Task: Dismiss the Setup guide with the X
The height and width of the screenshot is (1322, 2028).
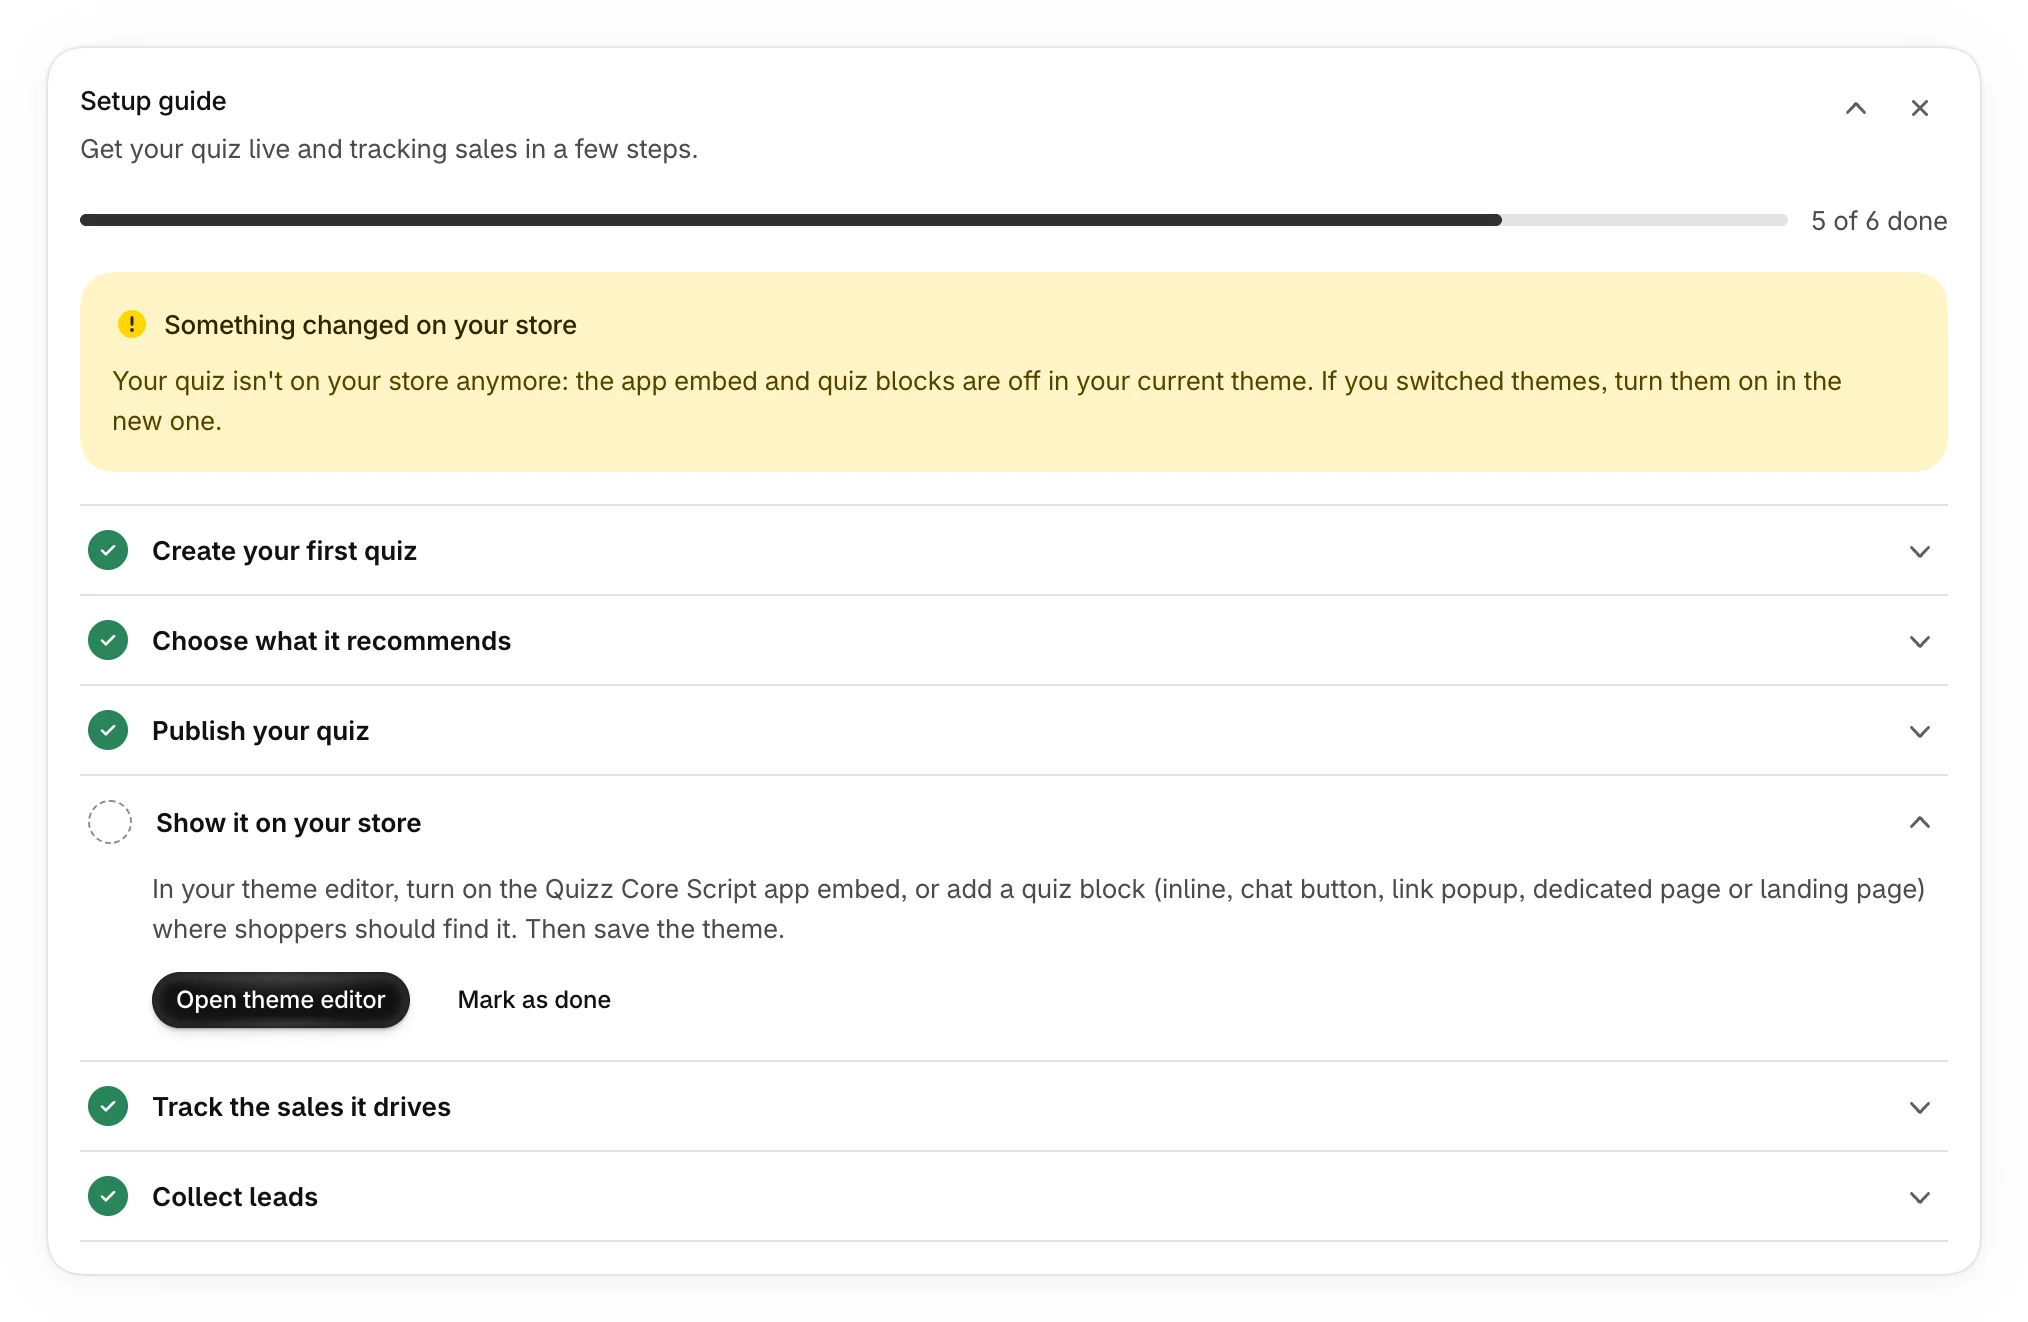Action: 1919,108
